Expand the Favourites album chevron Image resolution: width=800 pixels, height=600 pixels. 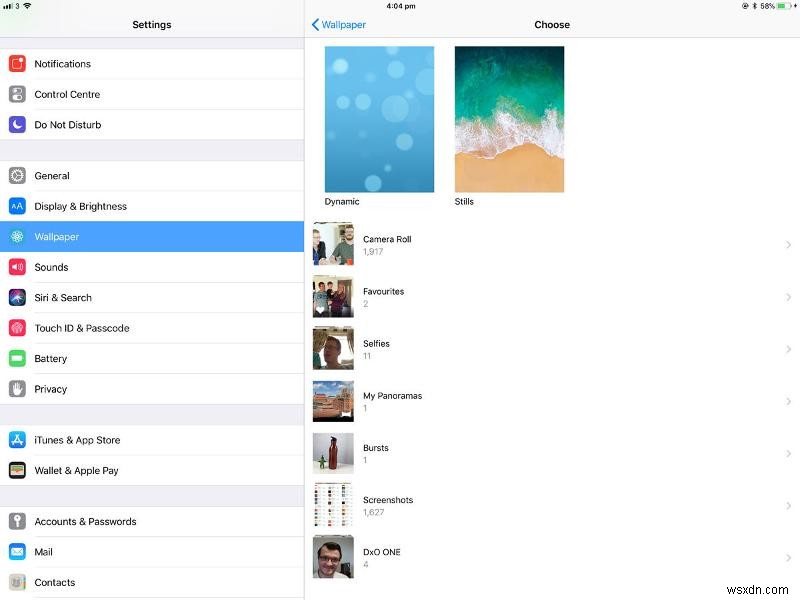[x=789, y=297]
